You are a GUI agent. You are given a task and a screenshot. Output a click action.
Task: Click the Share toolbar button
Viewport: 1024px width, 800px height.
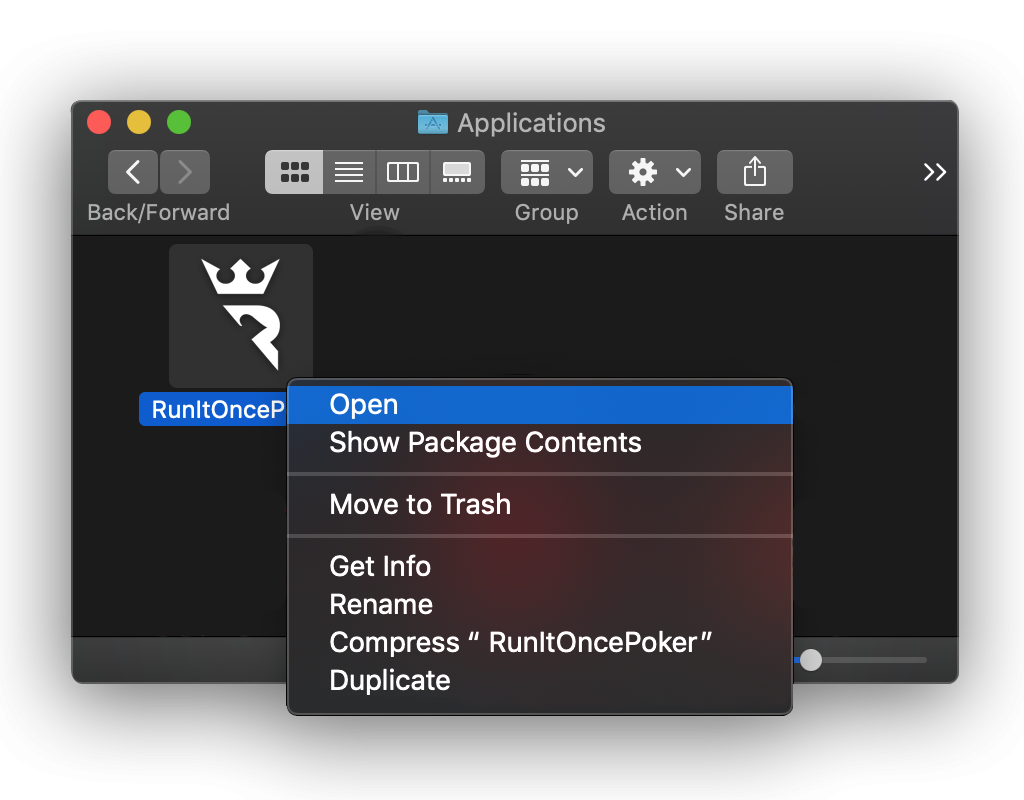pyautogui.click(x=754, y=172)
